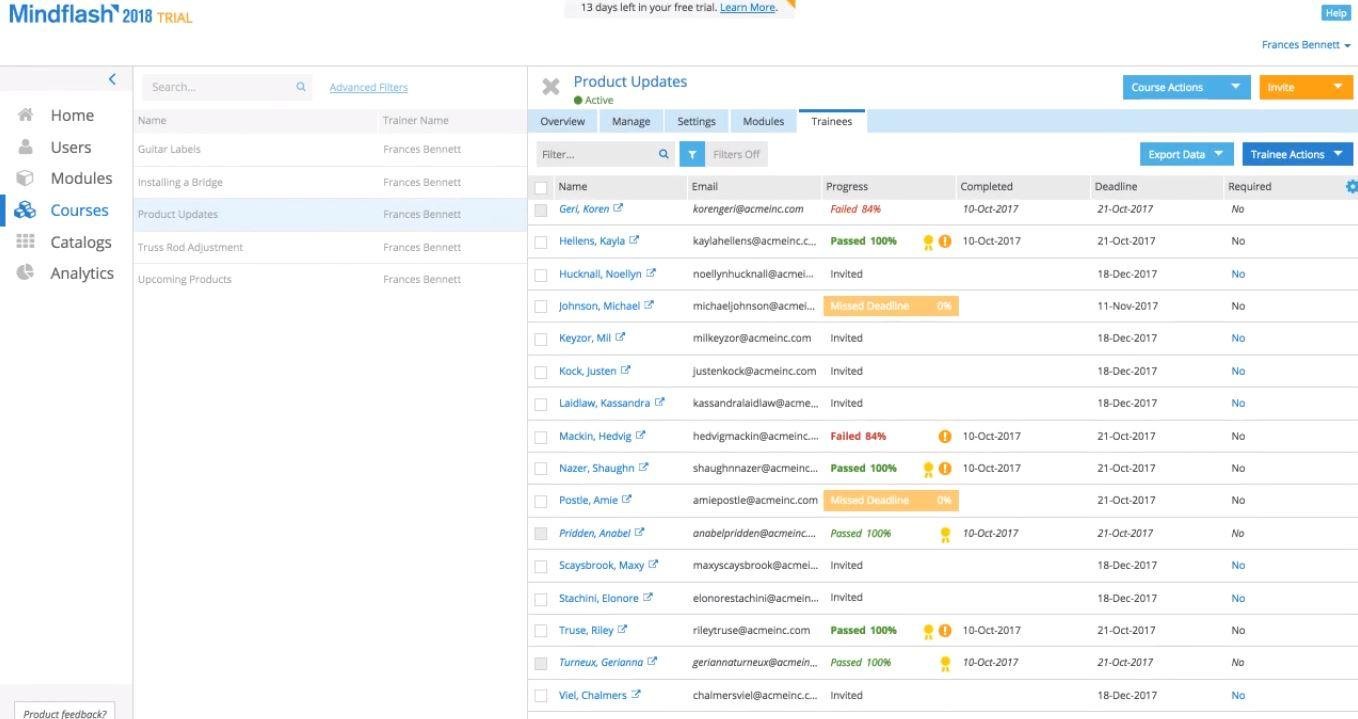
Task: Open the Trainee Actions dropdown menu
Action: pos(1296,155)
